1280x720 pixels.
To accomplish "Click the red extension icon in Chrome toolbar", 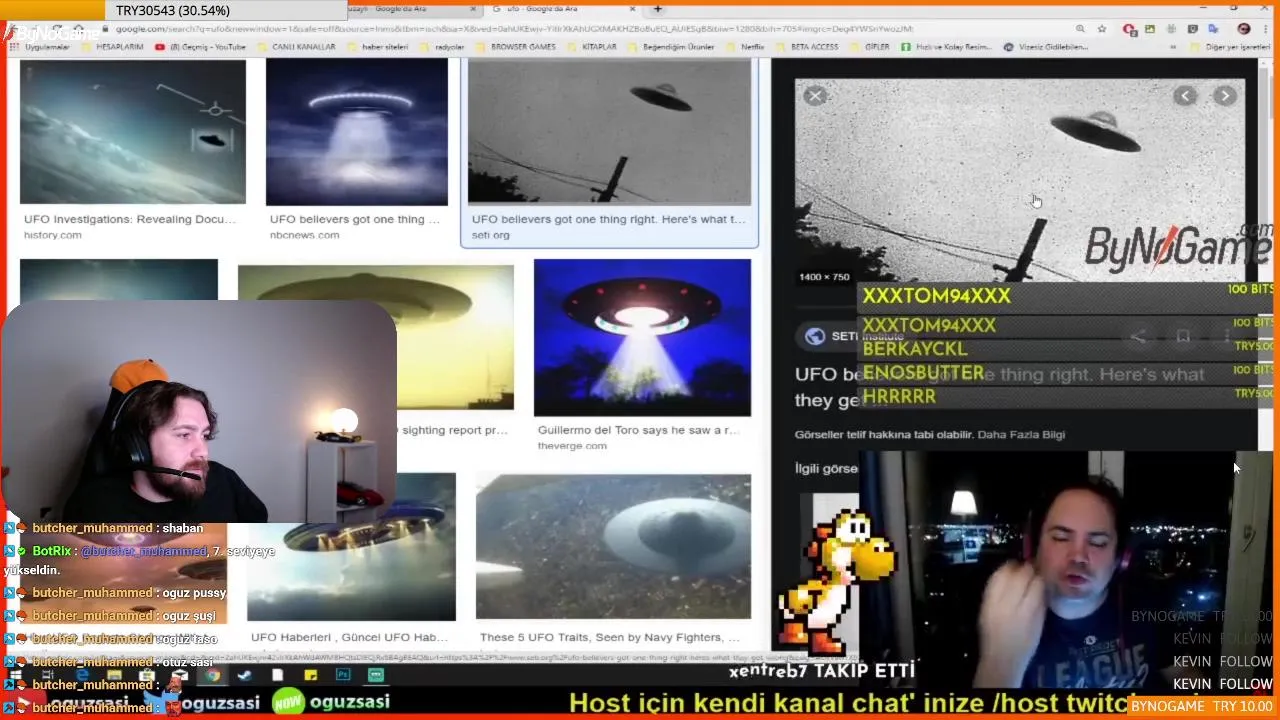I will [1129, 29].
